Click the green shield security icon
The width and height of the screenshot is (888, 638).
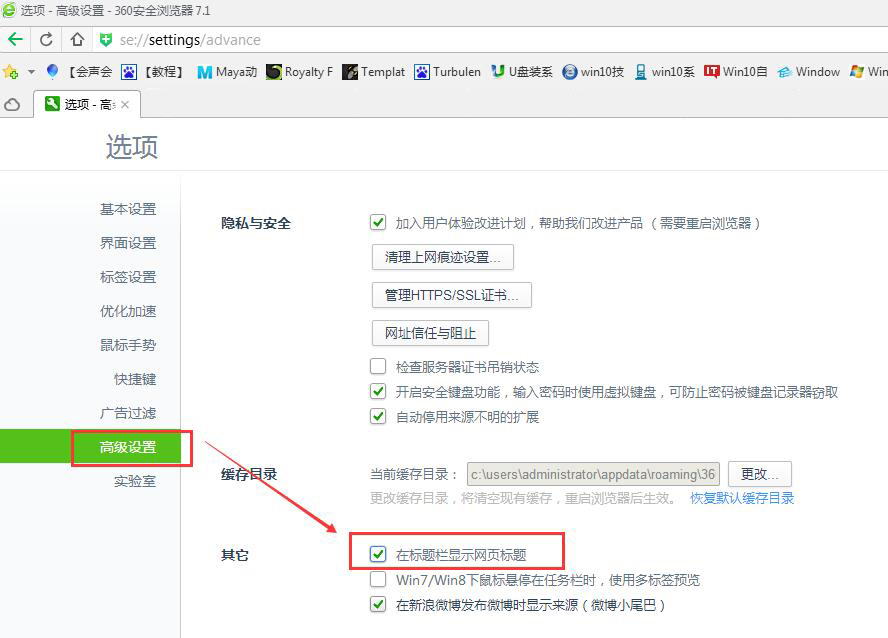click(x=105, y=40)
